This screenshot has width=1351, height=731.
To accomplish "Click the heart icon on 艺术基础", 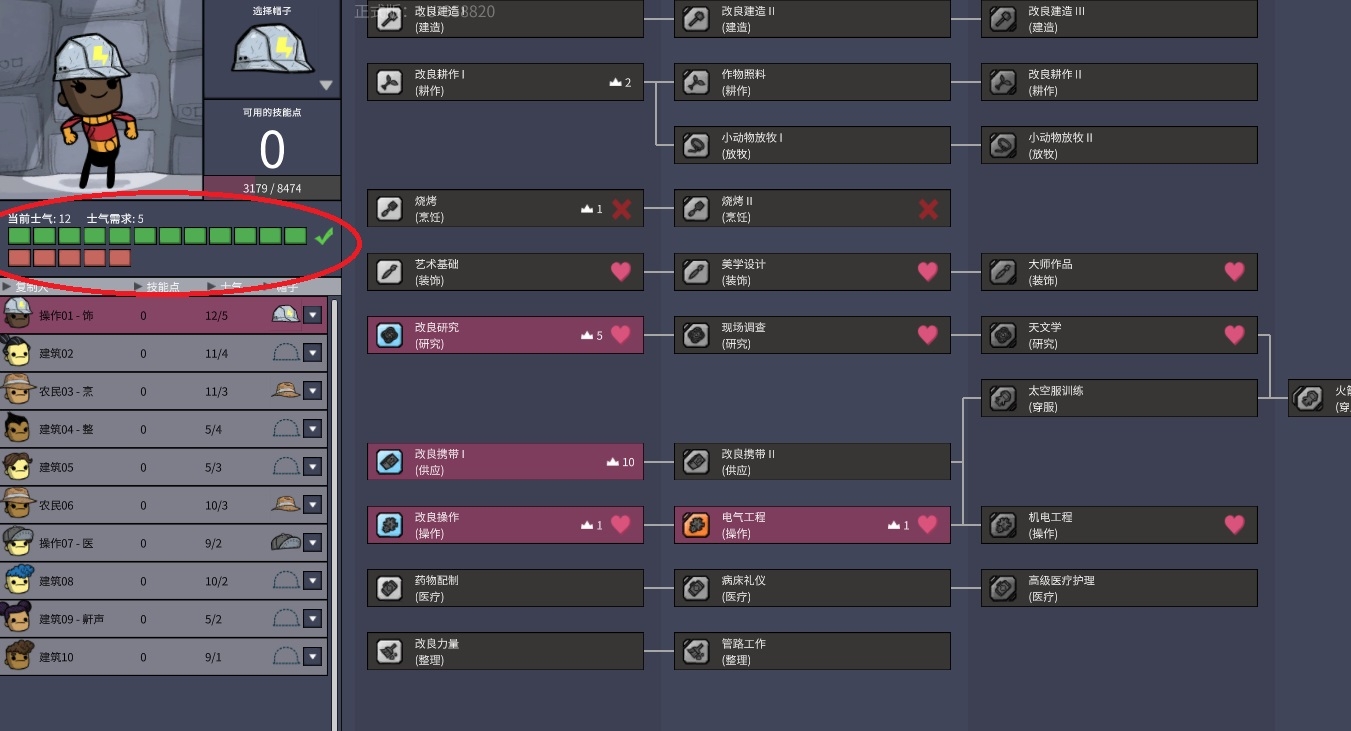I will (x=621, y=271).
